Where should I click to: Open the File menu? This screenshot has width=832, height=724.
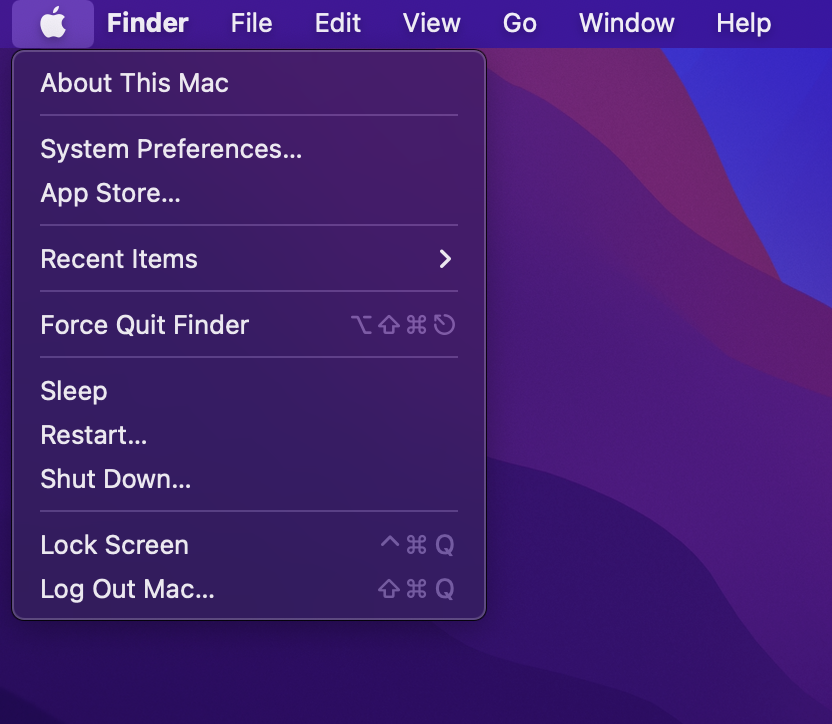coord(250,23)
